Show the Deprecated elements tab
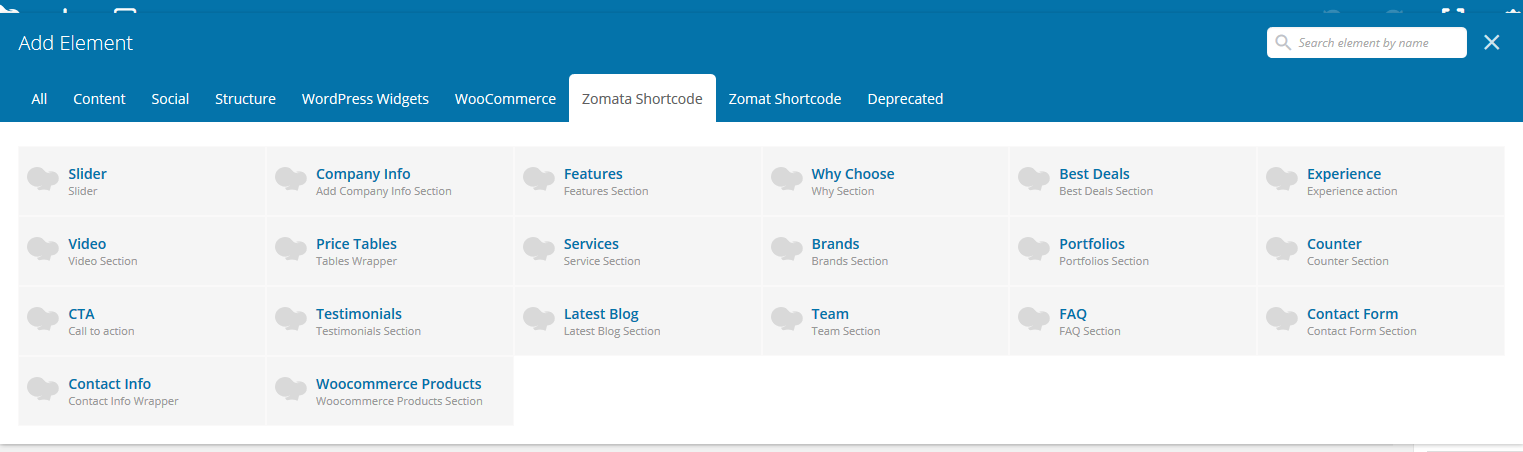Image resolution: width=1523 pixels, height=452 pixels. (905, 99)
